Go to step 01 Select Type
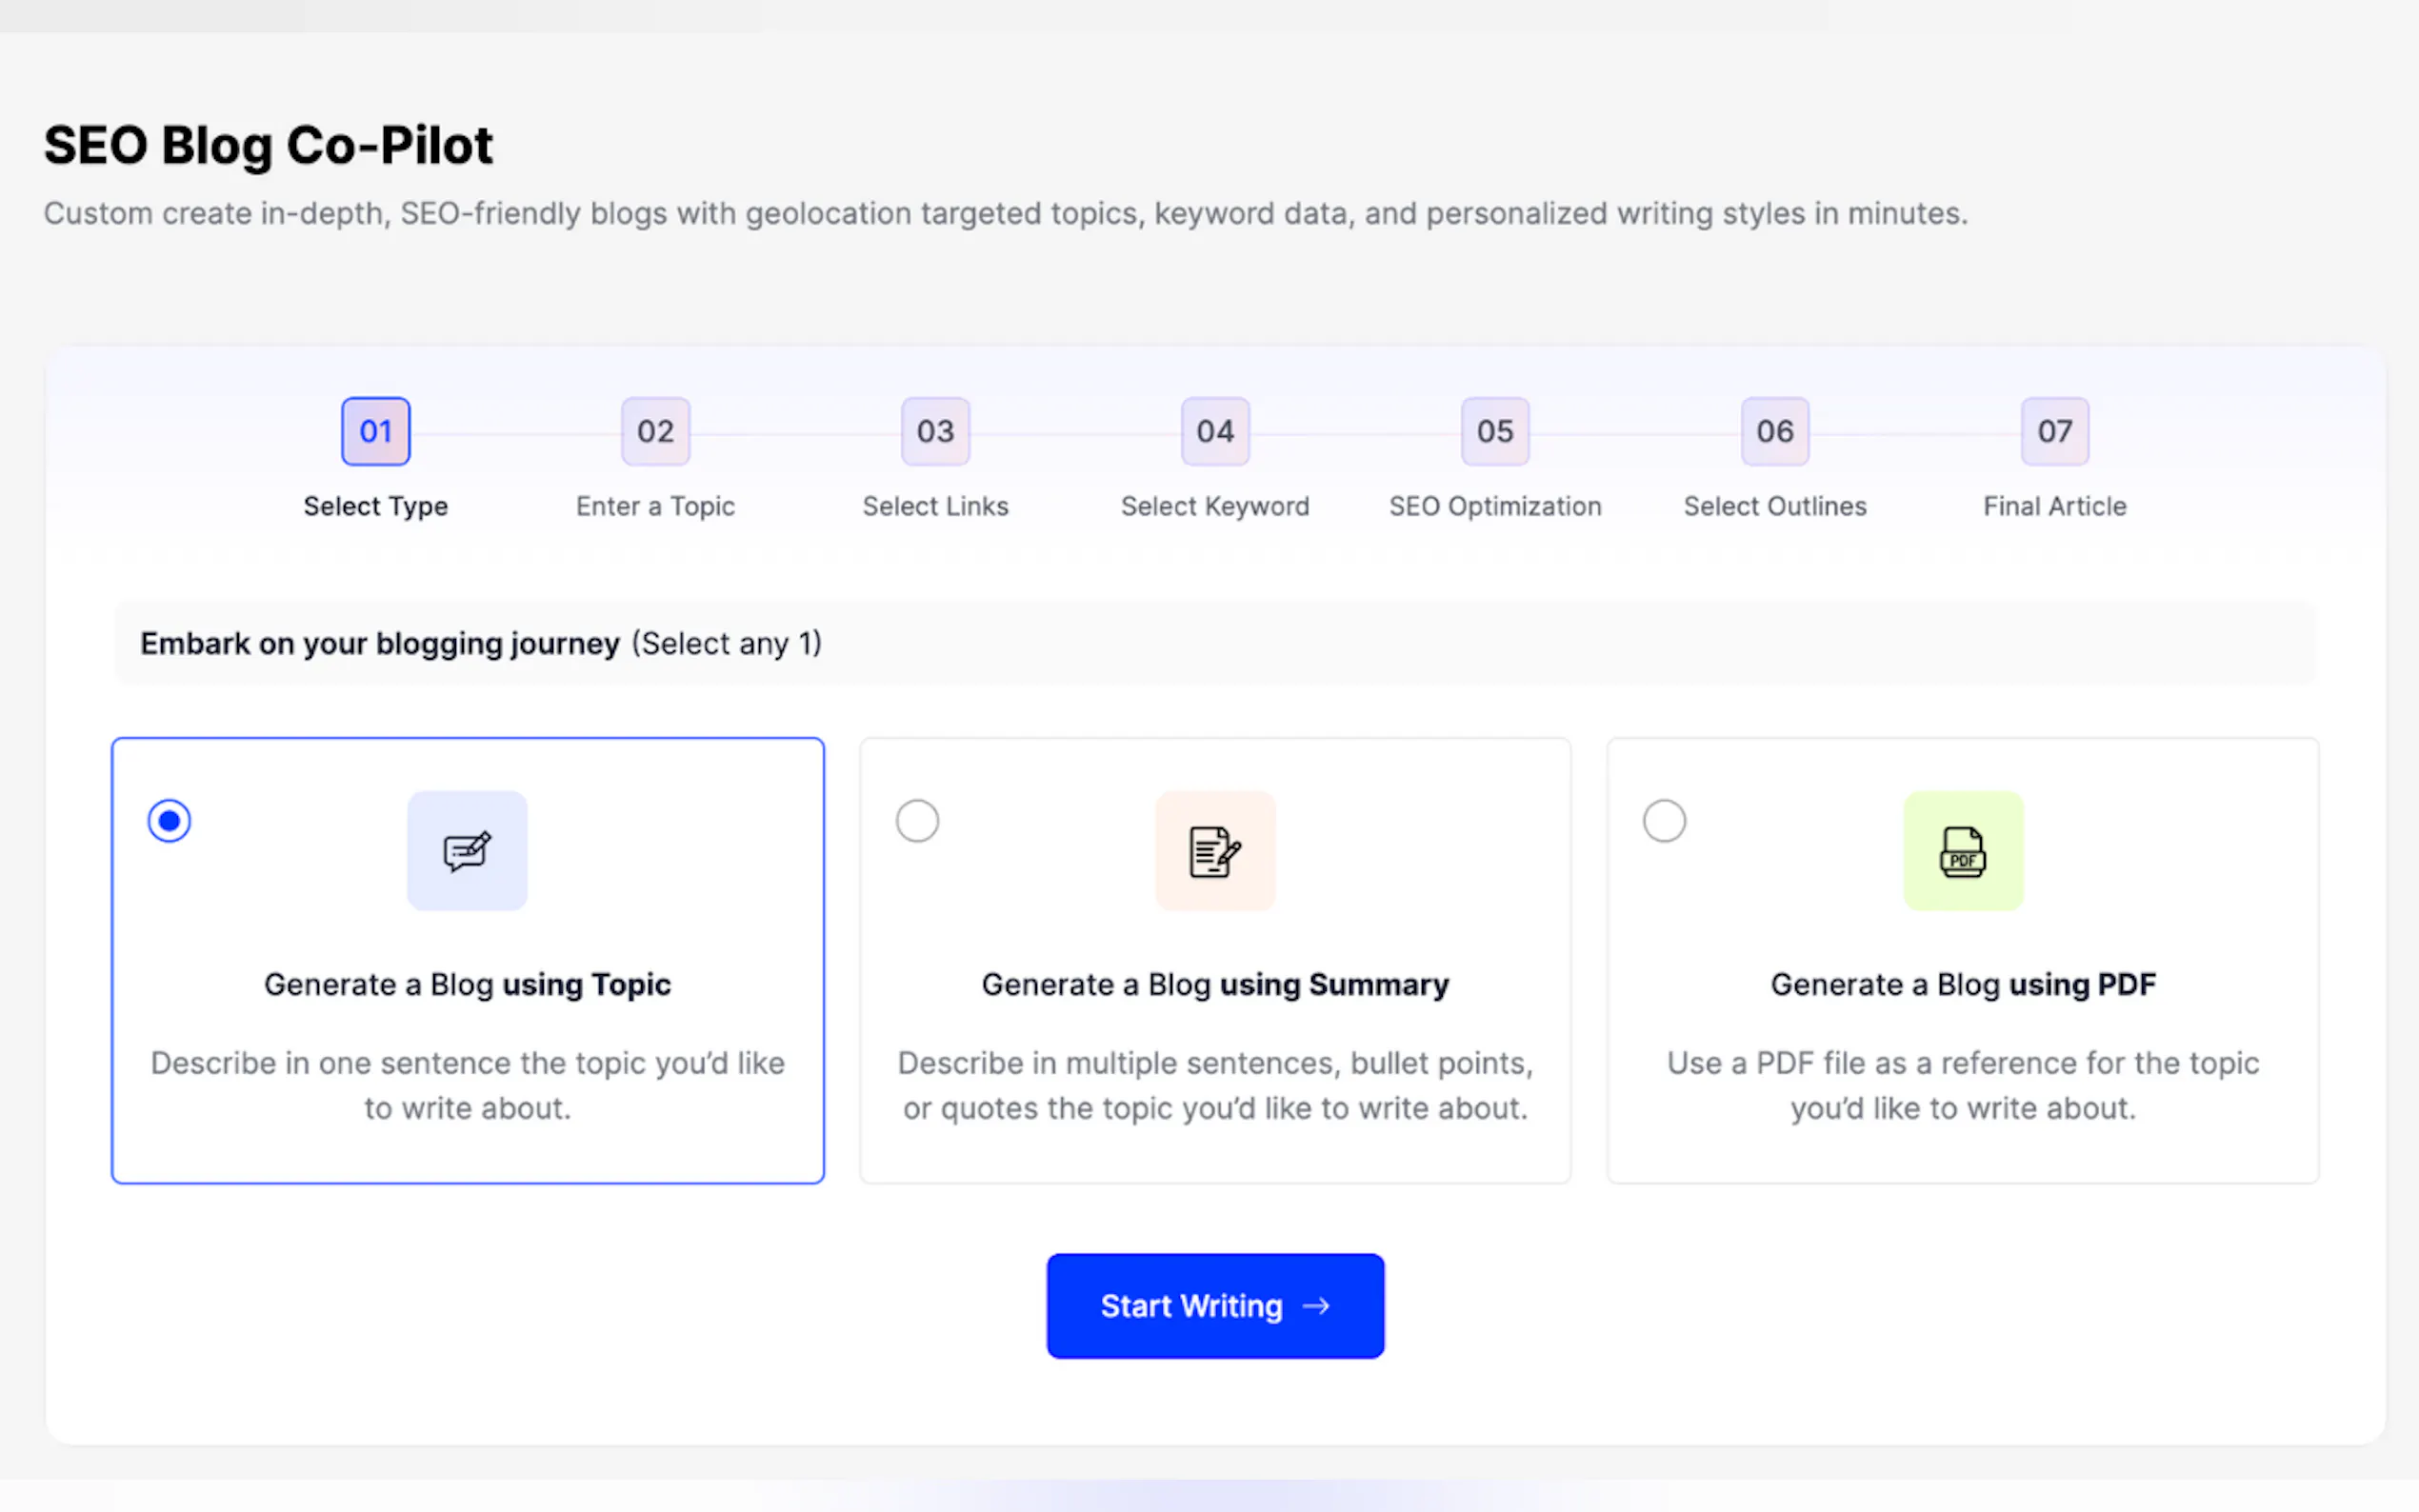The height and width of the screenshot is (1512, 2419). coord(376,432)
